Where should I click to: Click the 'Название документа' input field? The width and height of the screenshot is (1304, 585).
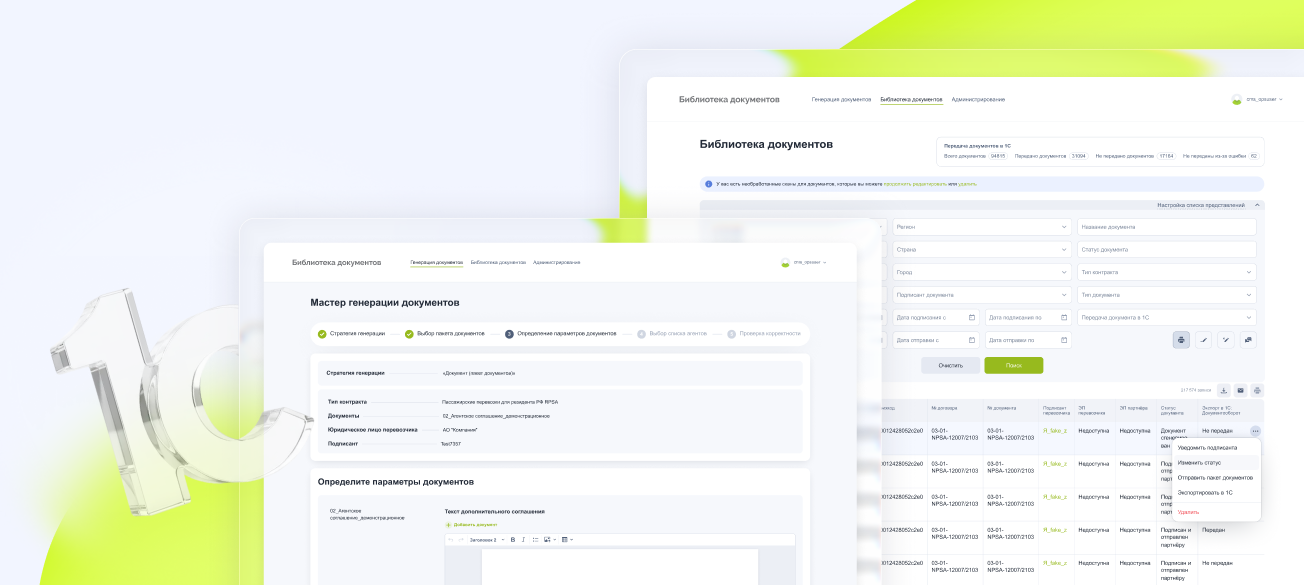tap(1166, 227)
